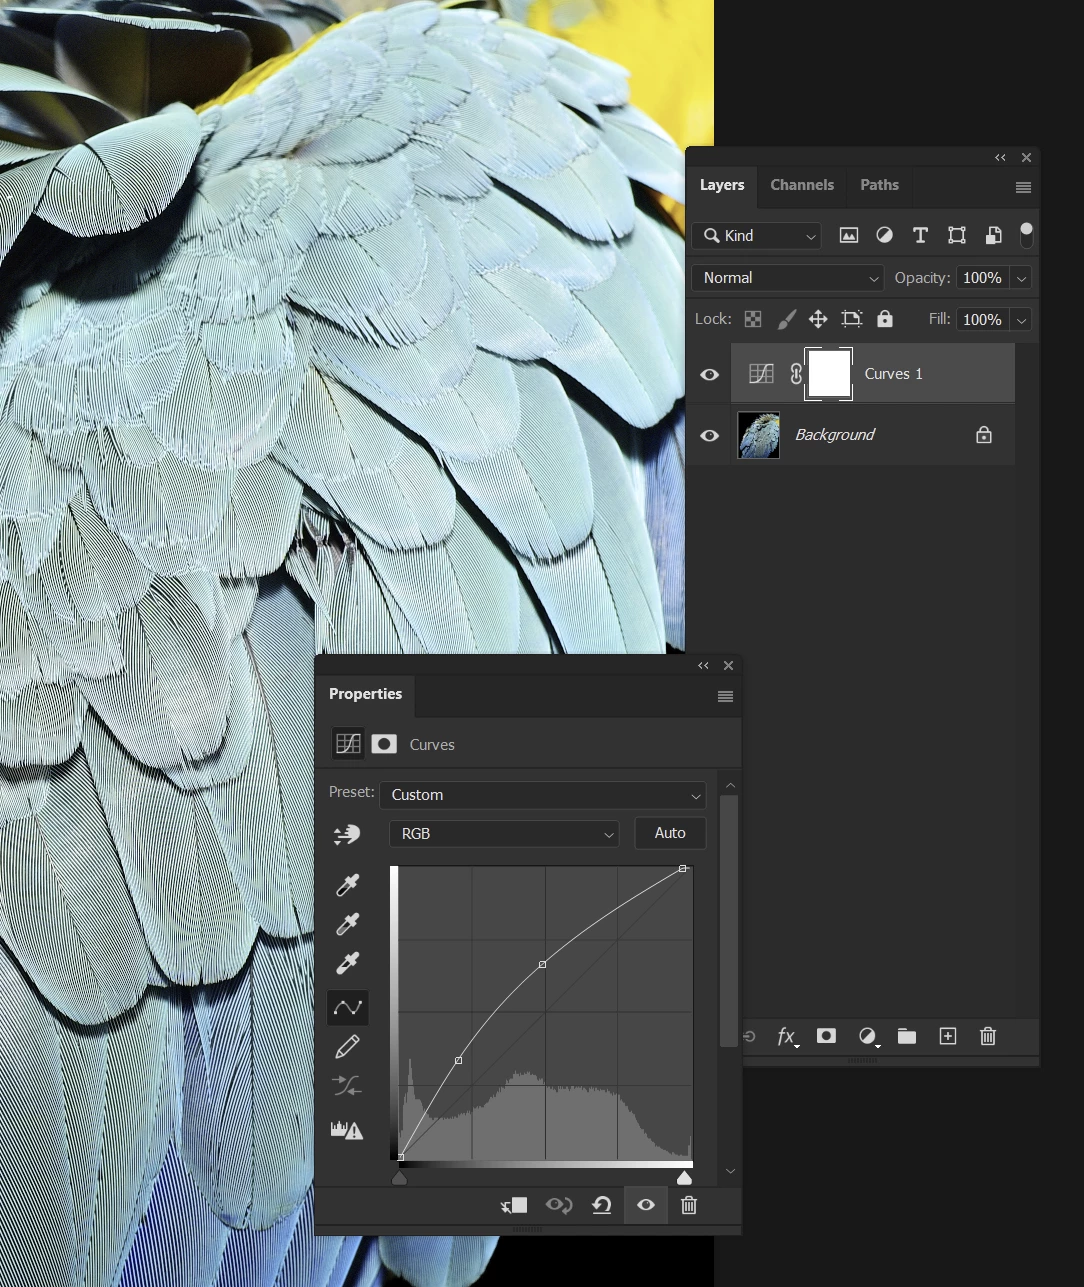Screen dimensions: 1084x1287
Task: Click the white point input slider
Action: 684,1178
